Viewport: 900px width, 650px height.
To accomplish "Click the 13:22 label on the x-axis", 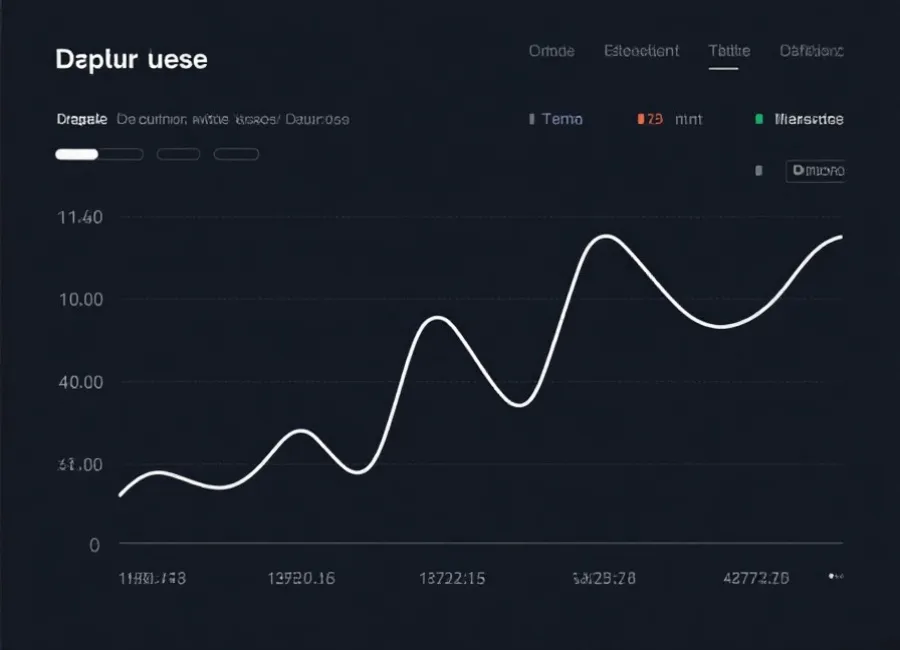I will coord(452,577).
